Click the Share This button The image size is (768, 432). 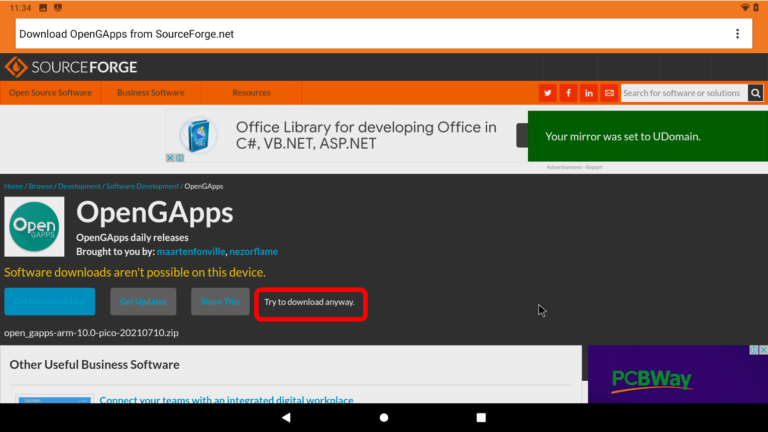(220, 302)
